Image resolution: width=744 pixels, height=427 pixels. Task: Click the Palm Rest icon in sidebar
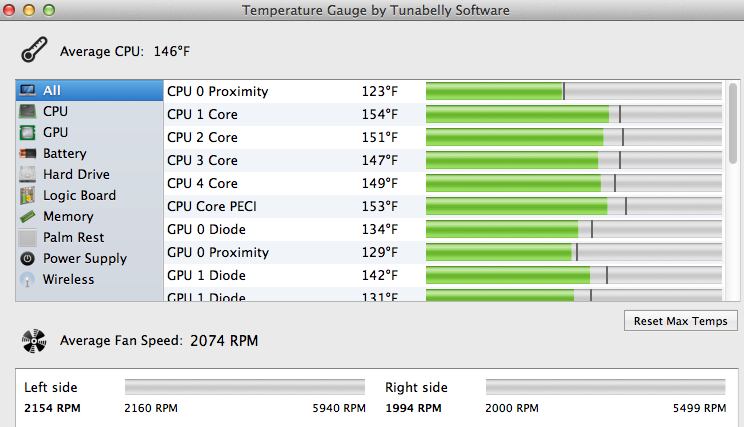click(28, 237)
